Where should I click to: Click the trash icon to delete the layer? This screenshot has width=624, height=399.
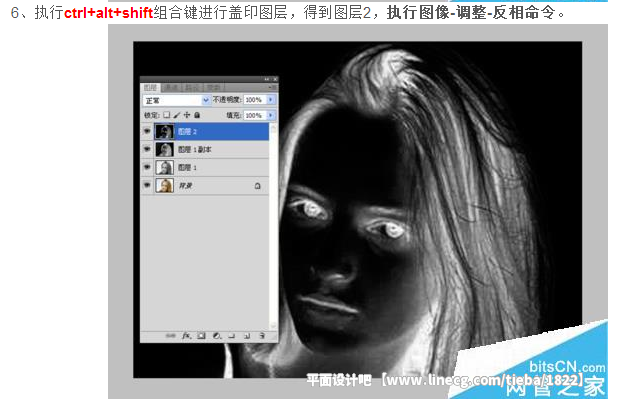[x=262, y=336]
